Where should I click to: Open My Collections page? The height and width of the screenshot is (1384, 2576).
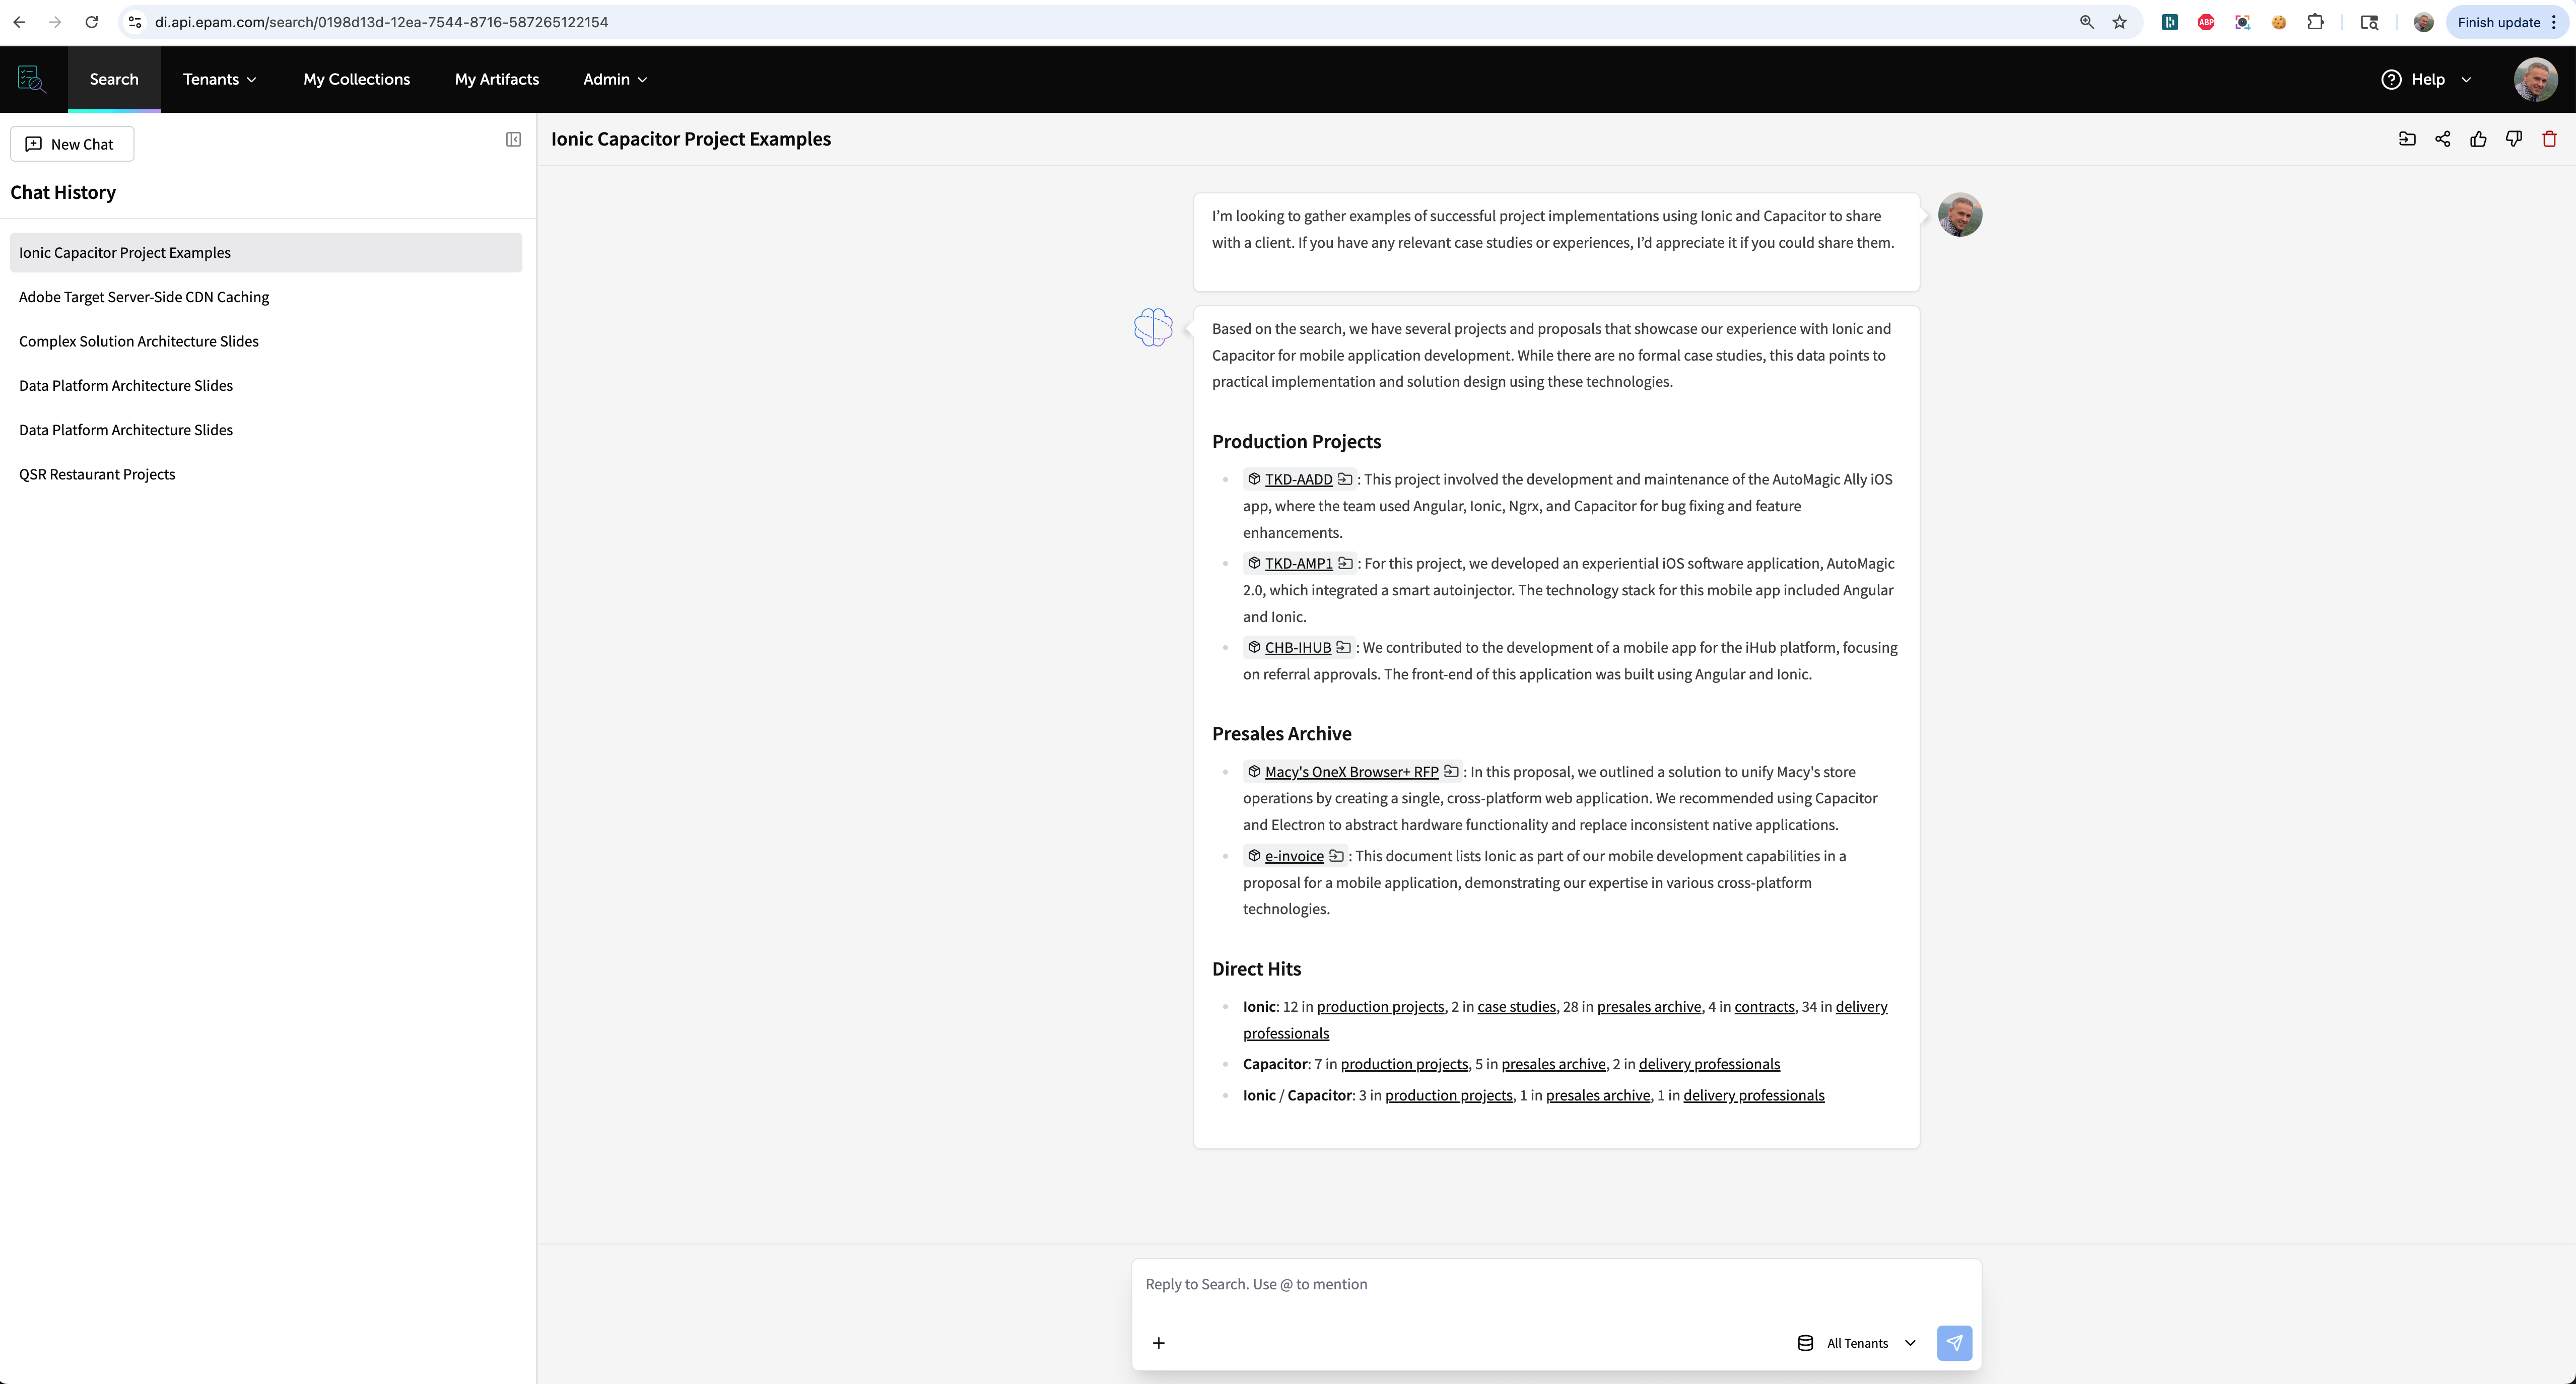(x=356, y=79)
